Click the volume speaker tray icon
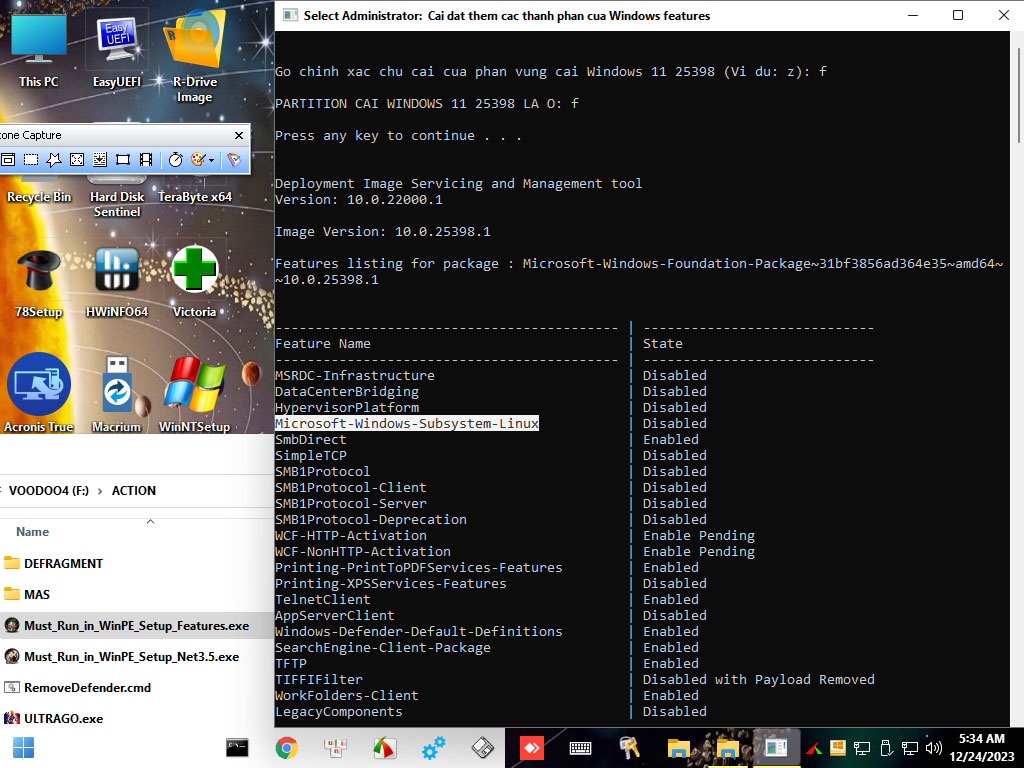This screenshot has width=1024, height=768. coord(934,748)
